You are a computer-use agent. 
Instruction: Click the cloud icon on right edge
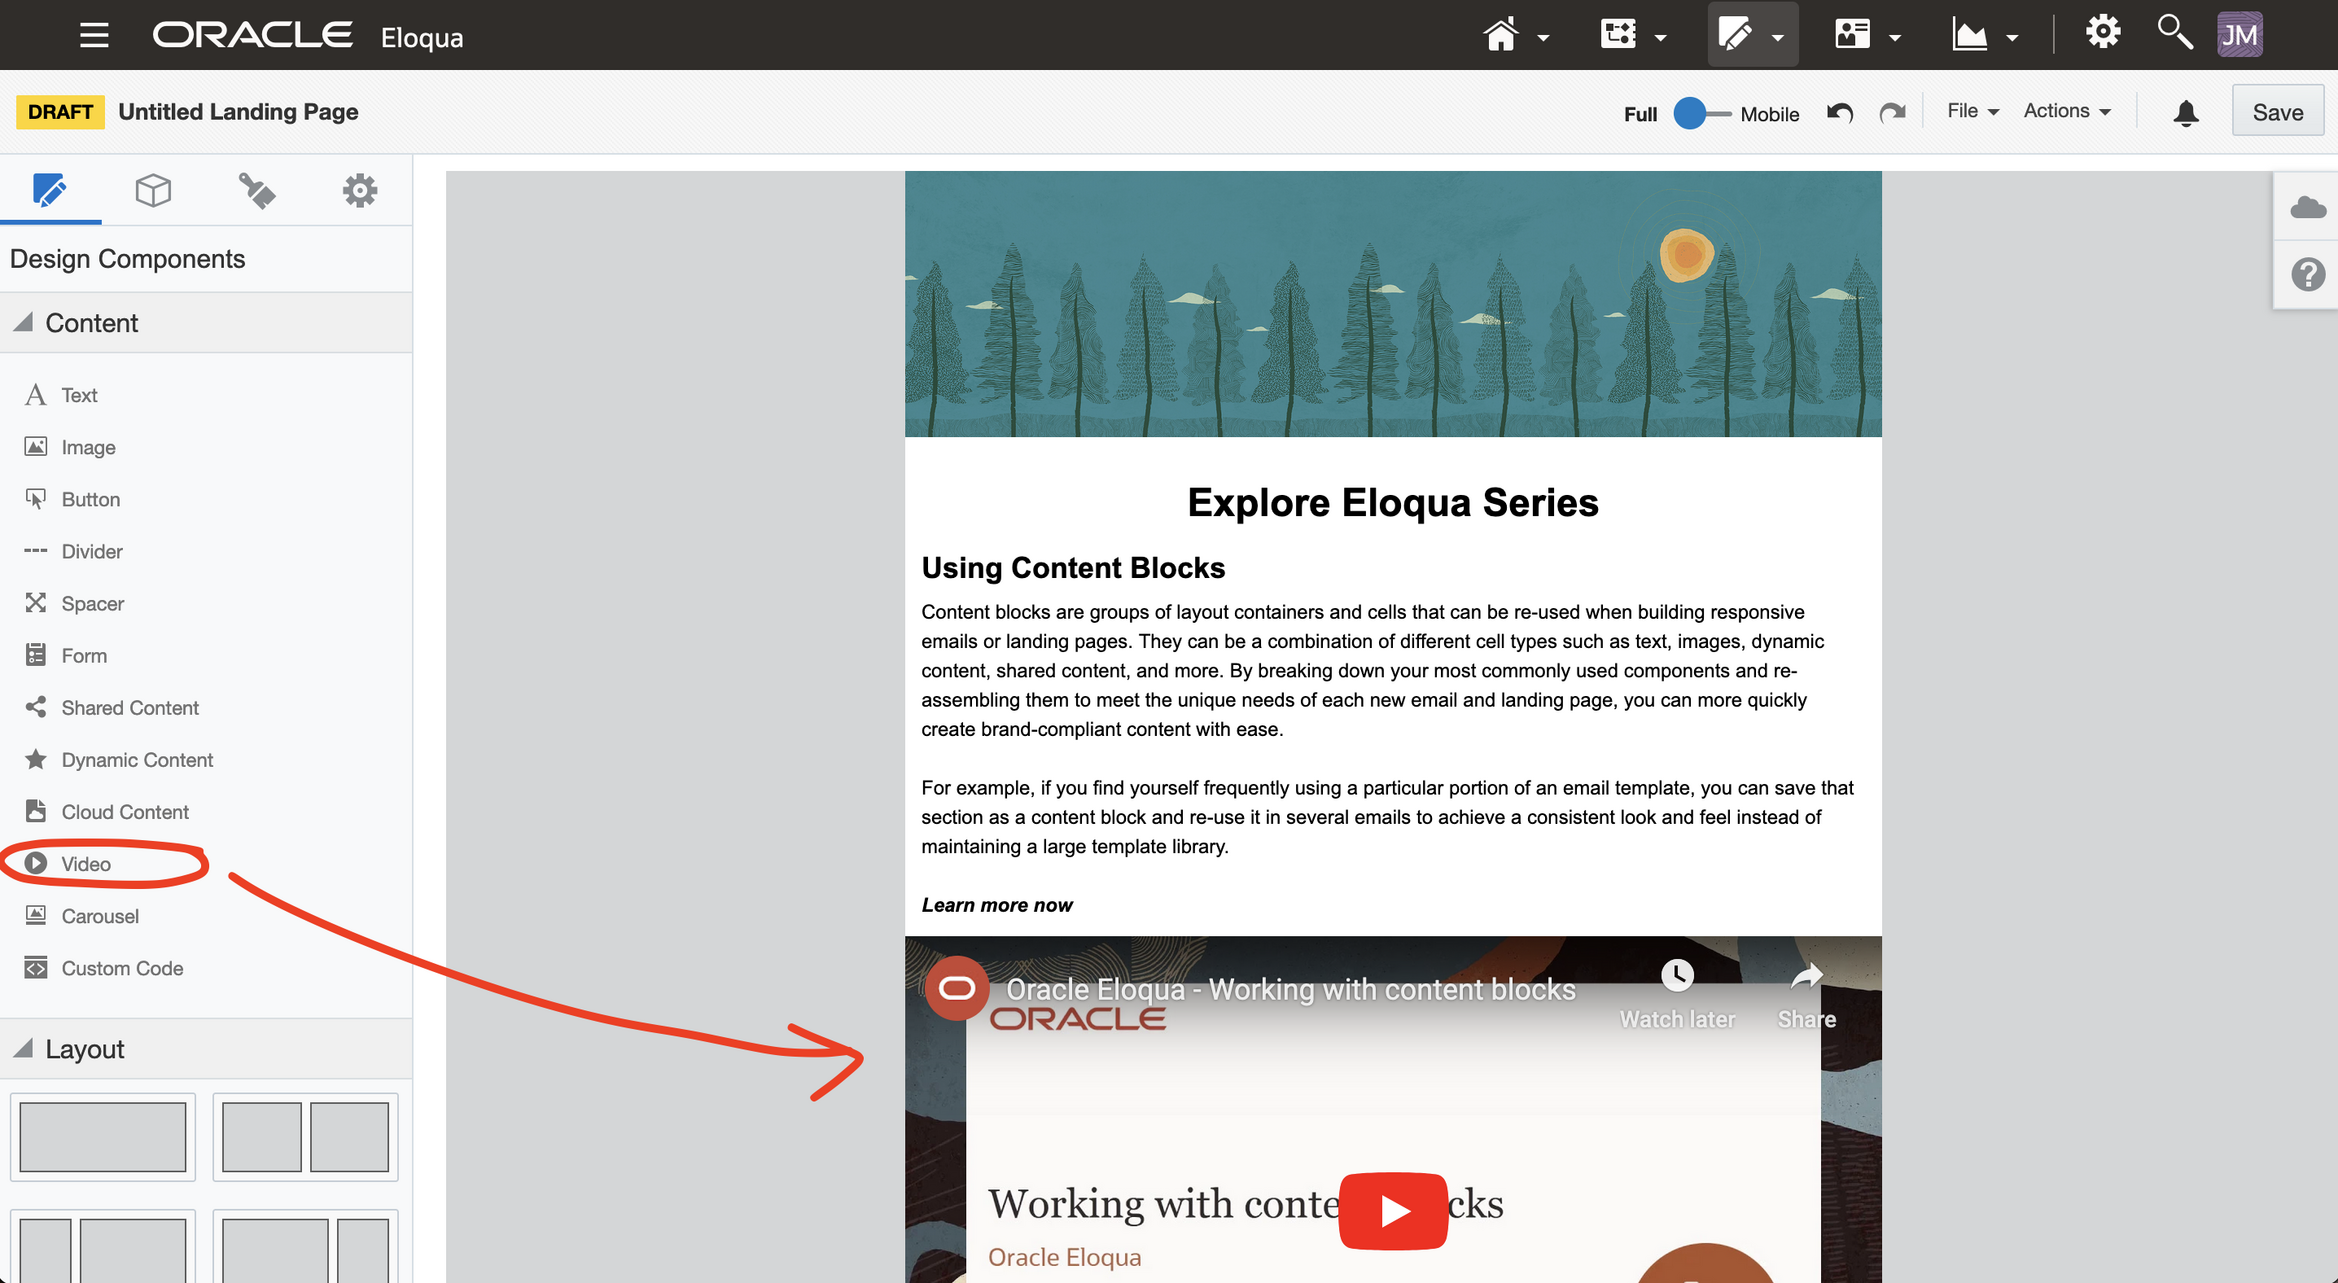coord(2307,207)
